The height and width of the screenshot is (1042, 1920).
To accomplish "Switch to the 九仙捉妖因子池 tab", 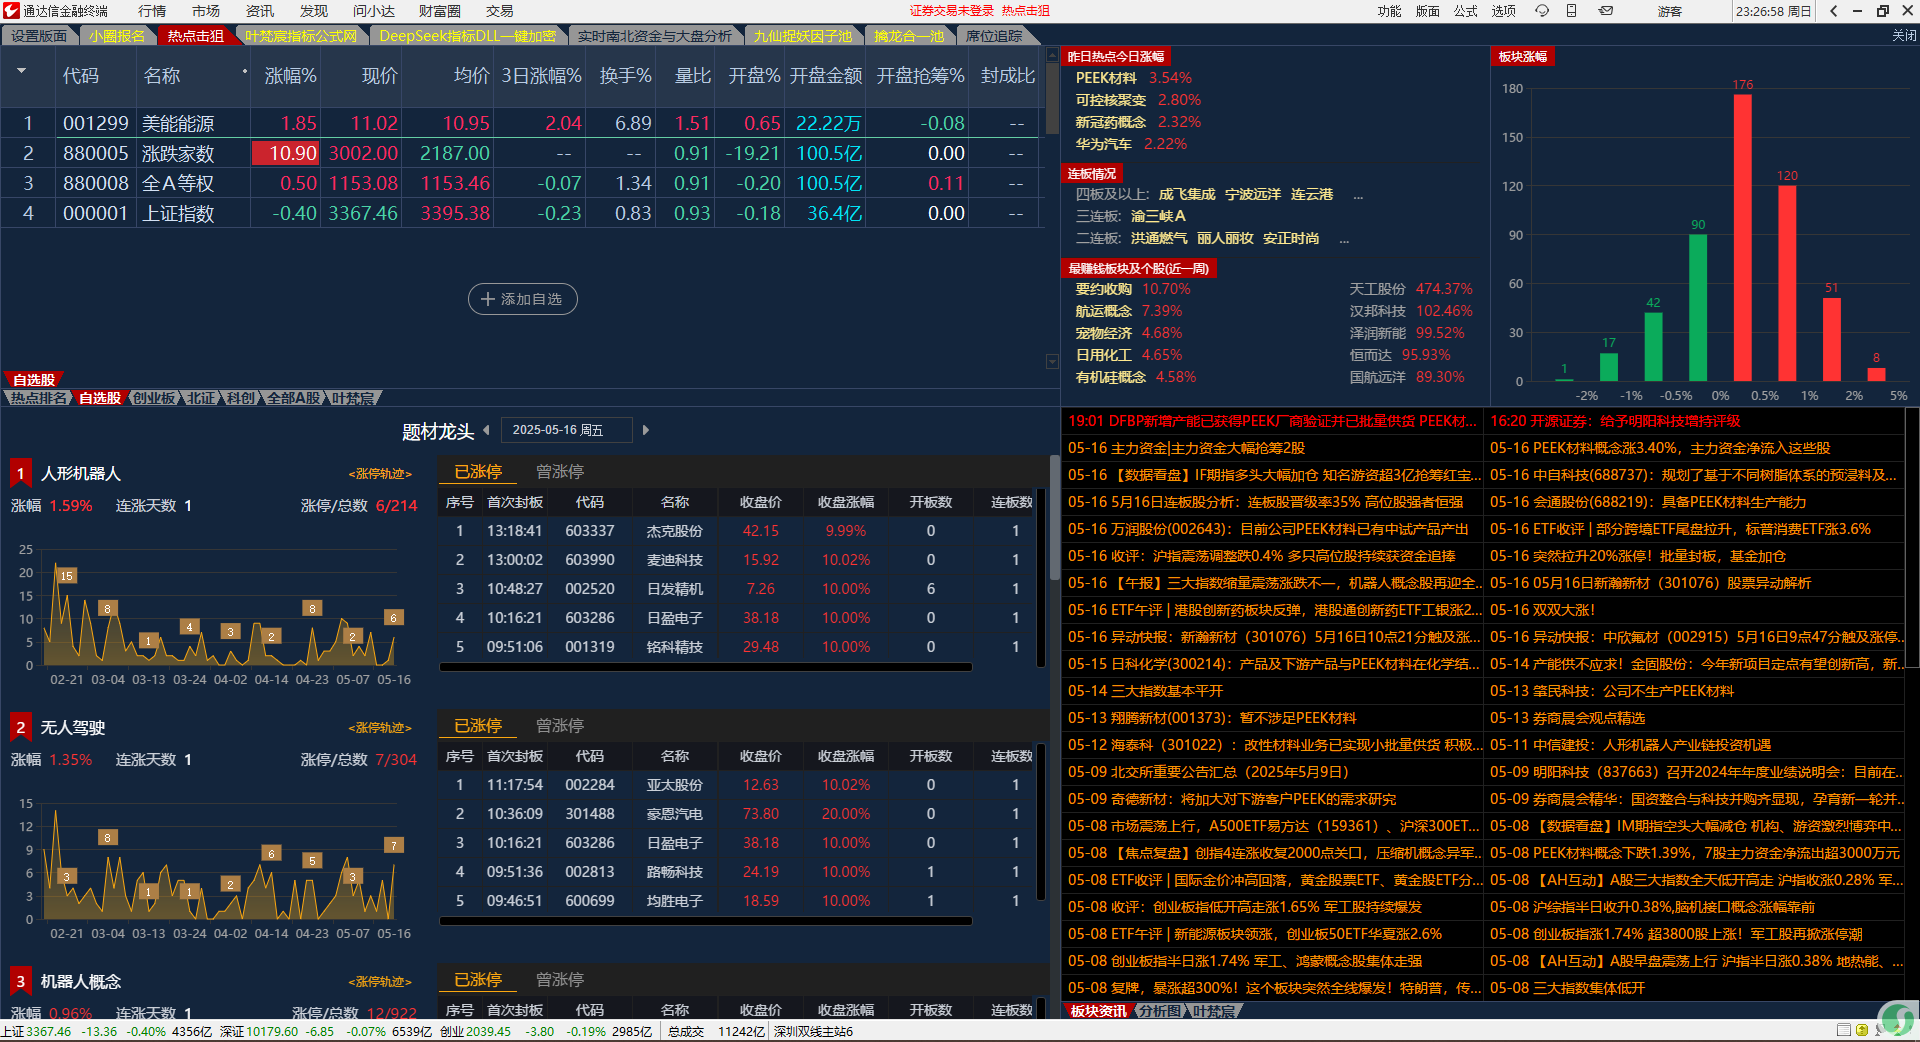I will pyautogui.click(x=803, y=36).
